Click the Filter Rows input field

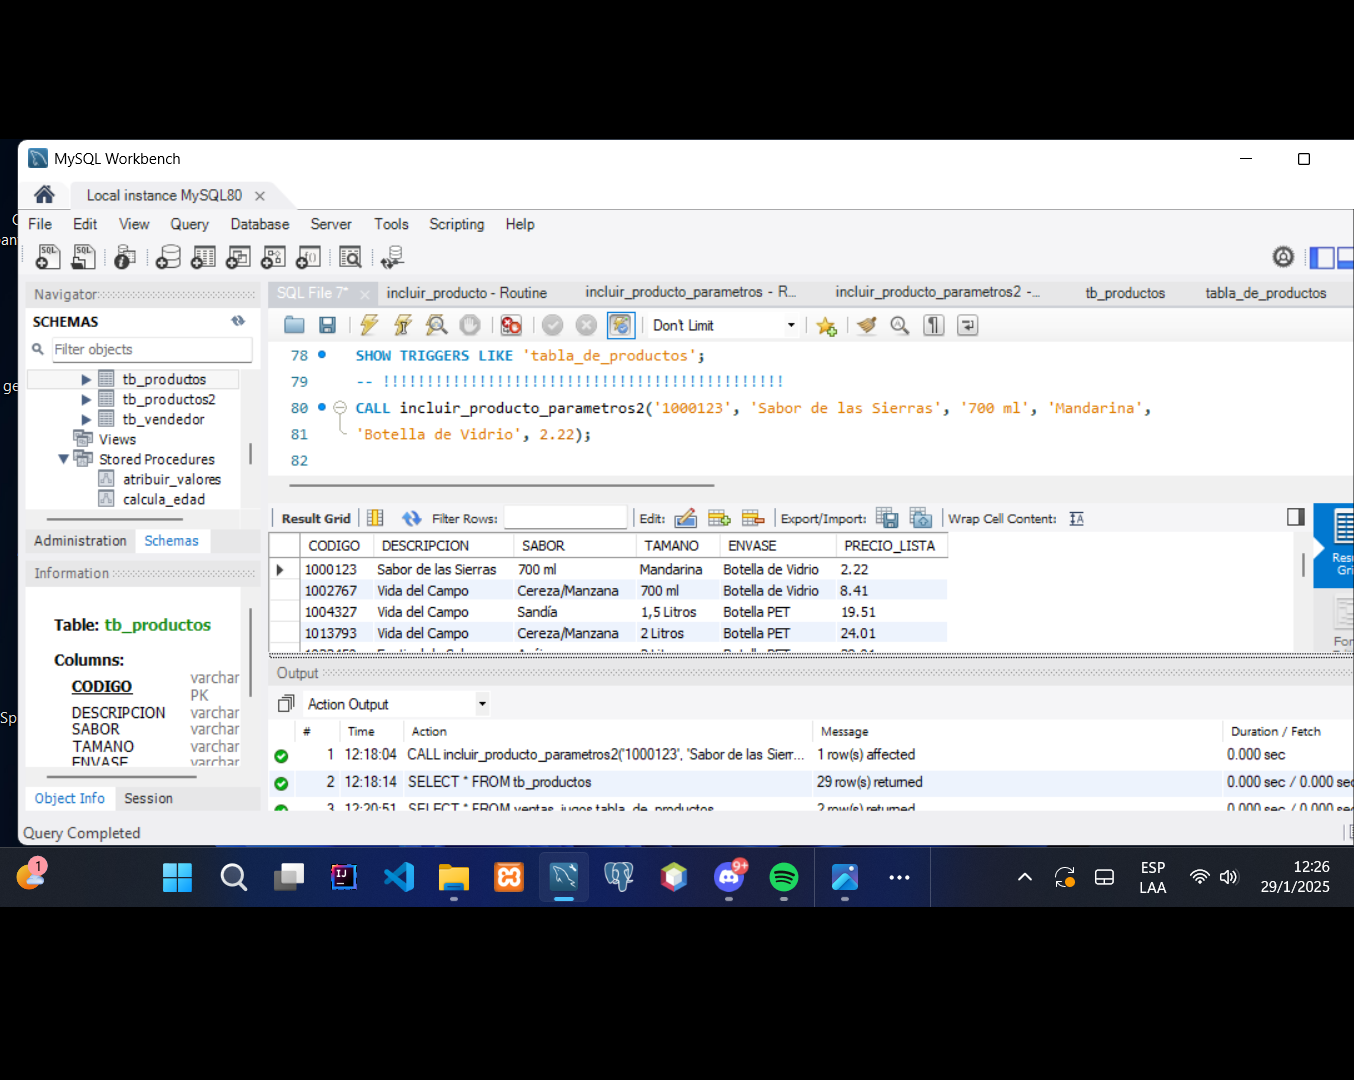[x=565, y=518]
